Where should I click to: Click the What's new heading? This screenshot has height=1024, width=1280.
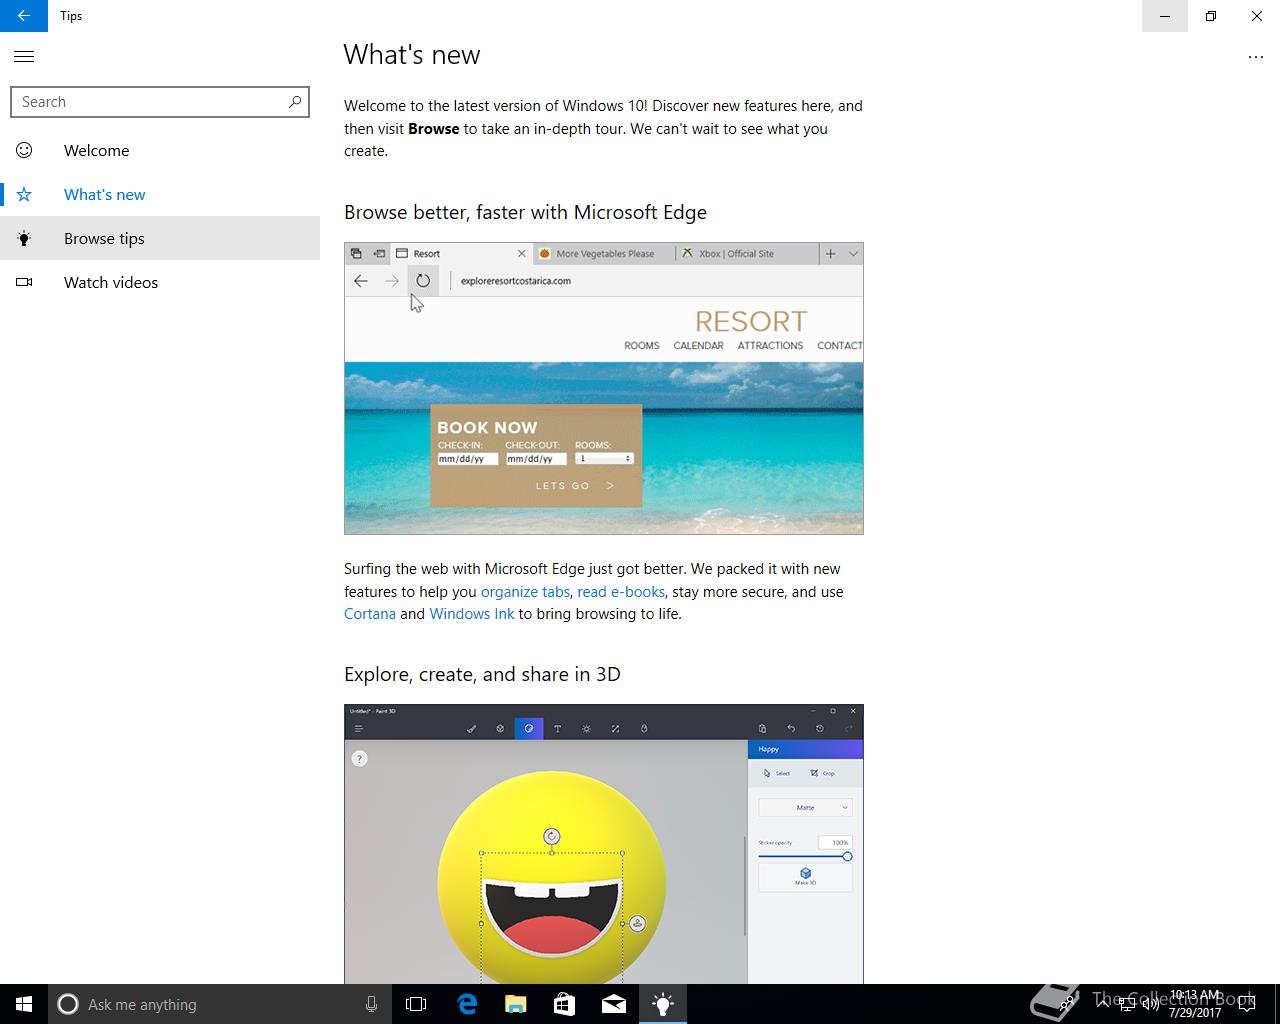click(x=412, y=55)
